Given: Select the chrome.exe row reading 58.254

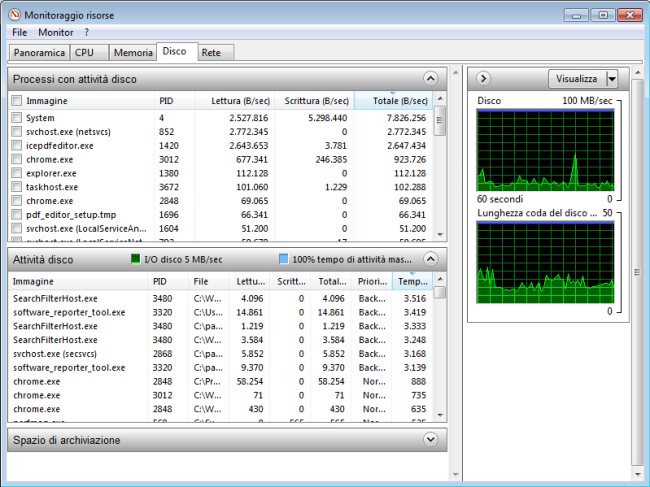Looking at the screenshot, I should [x=220, y=381].
